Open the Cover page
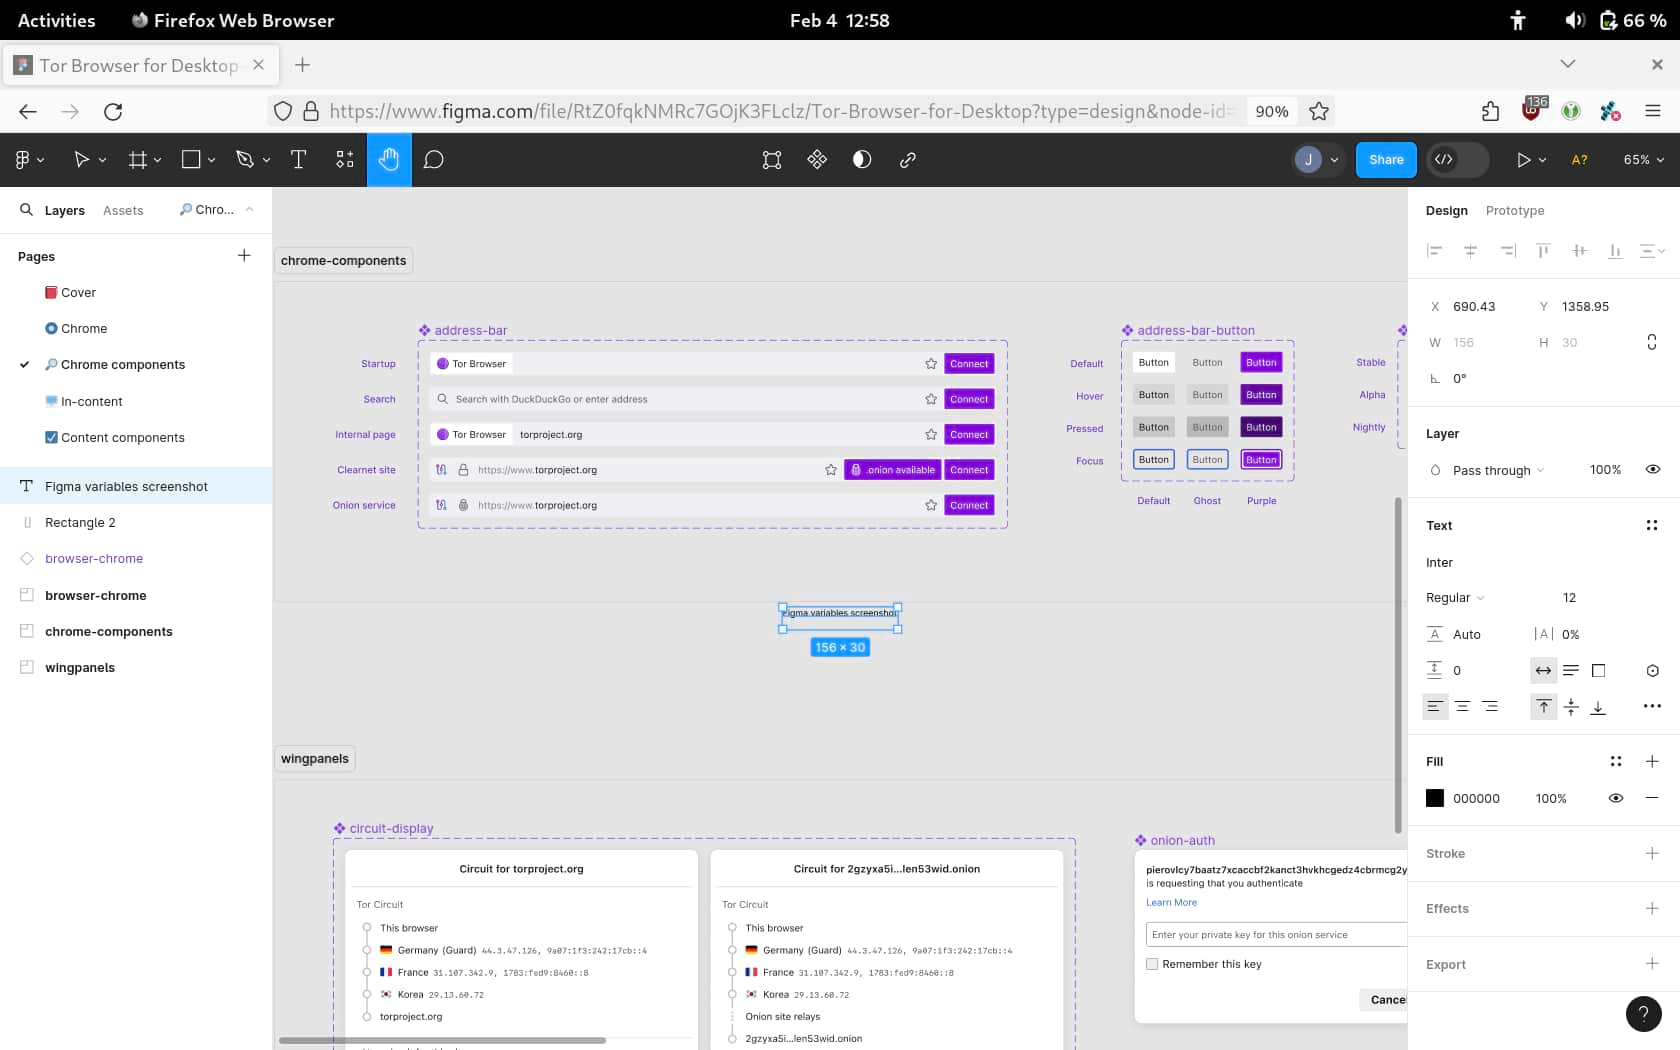 [x=79, y=293]
